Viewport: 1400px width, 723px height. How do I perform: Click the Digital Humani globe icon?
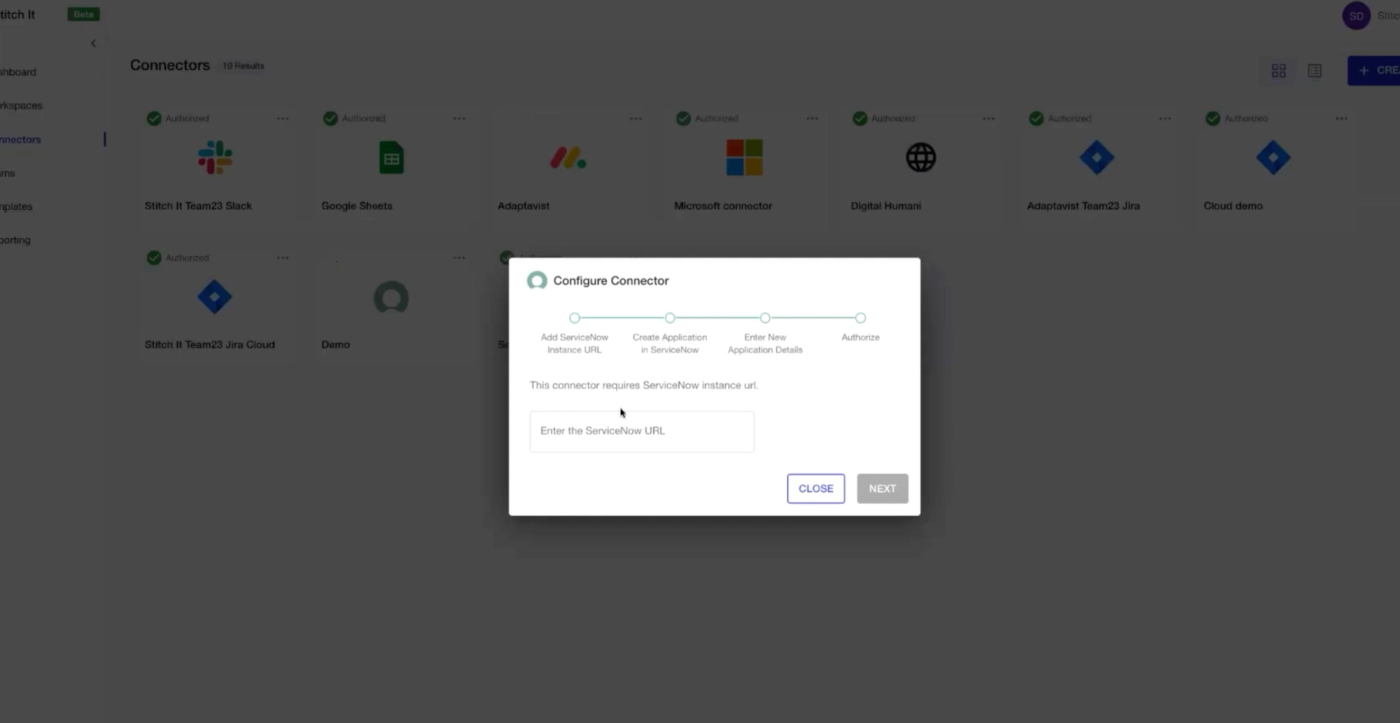[918, 157]
